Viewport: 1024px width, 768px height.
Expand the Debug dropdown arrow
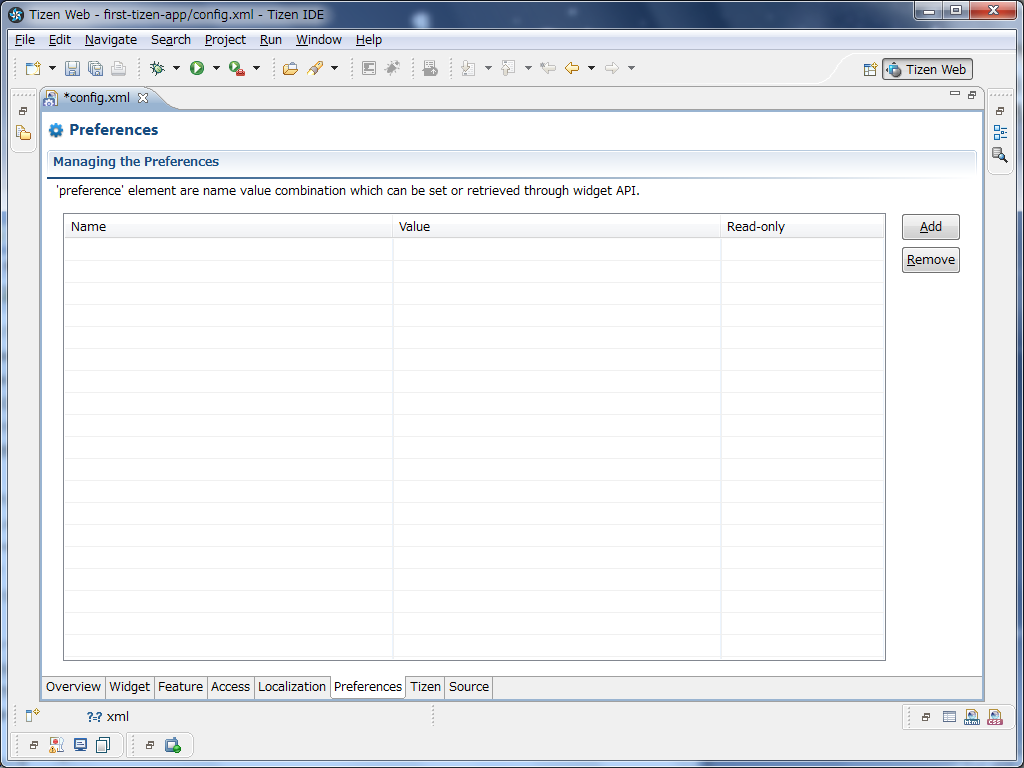[x=176, y=68]
